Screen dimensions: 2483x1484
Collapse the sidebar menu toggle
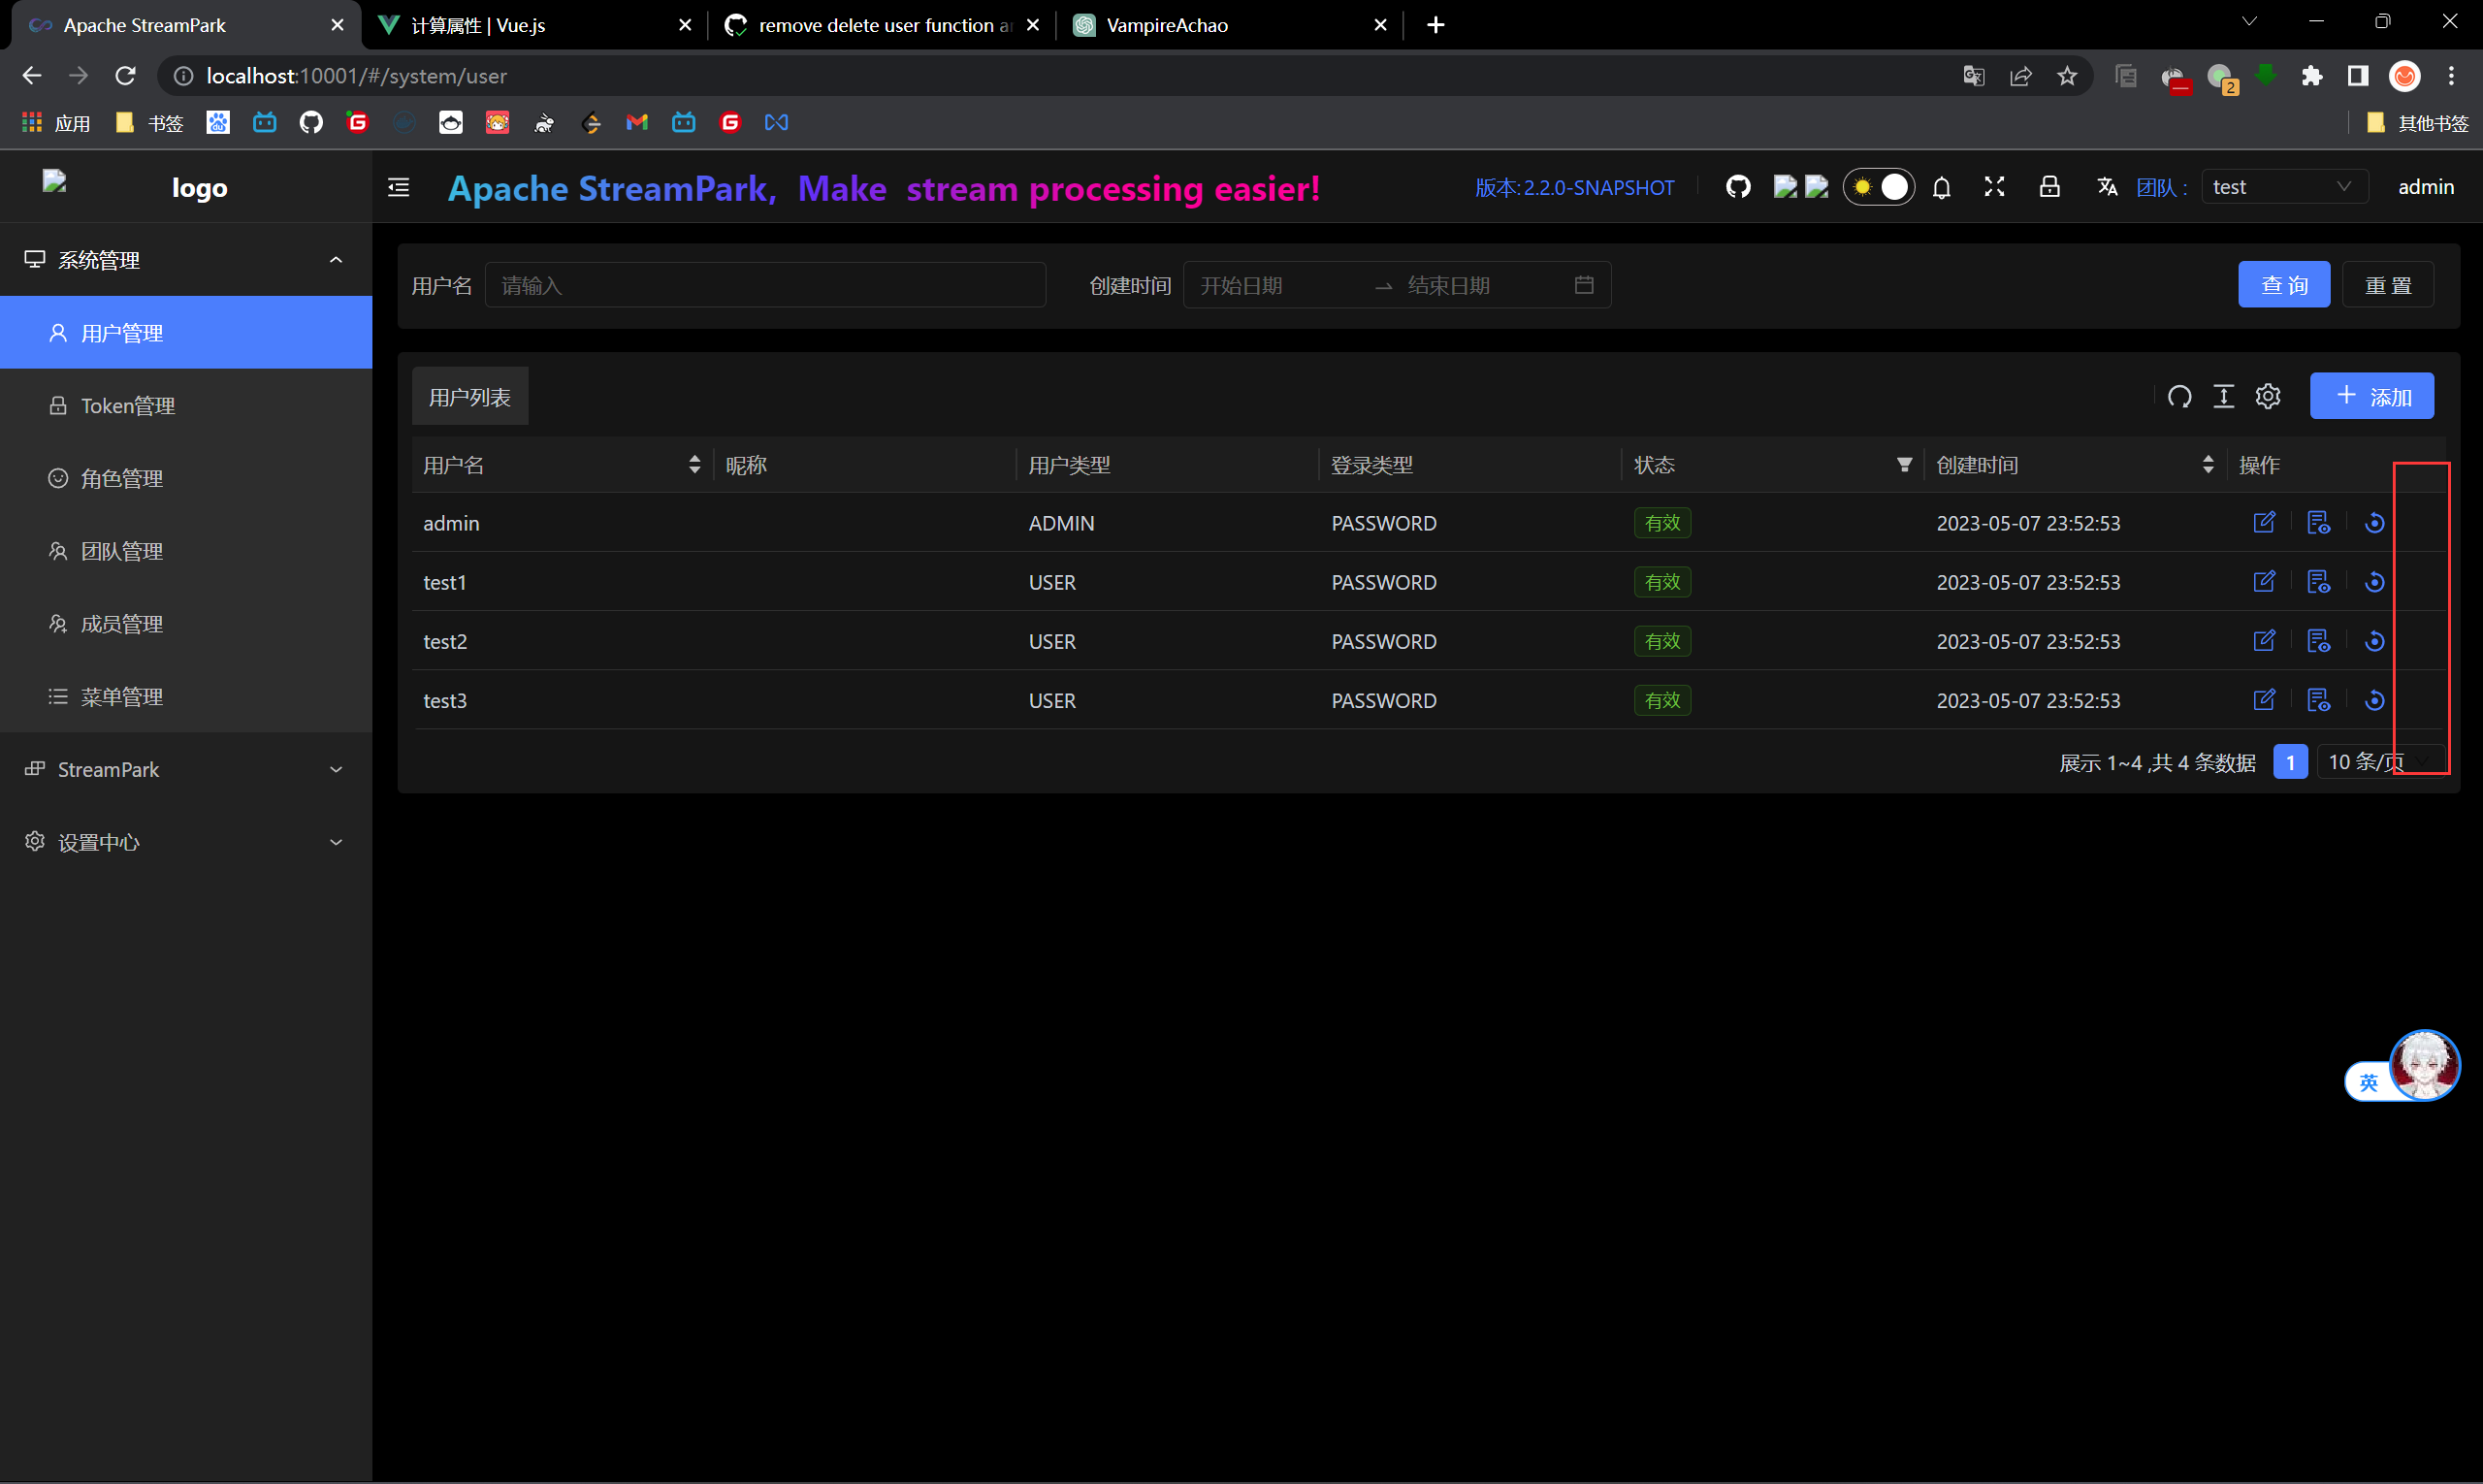(398, 187)
